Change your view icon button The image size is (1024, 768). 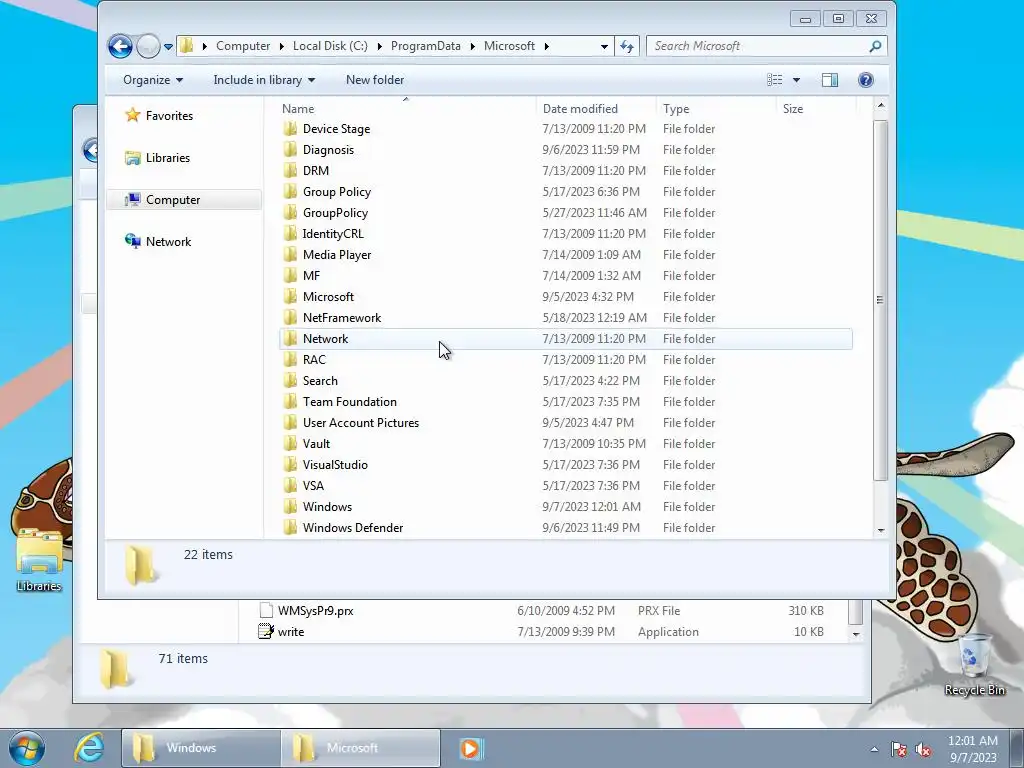(775, 80)
